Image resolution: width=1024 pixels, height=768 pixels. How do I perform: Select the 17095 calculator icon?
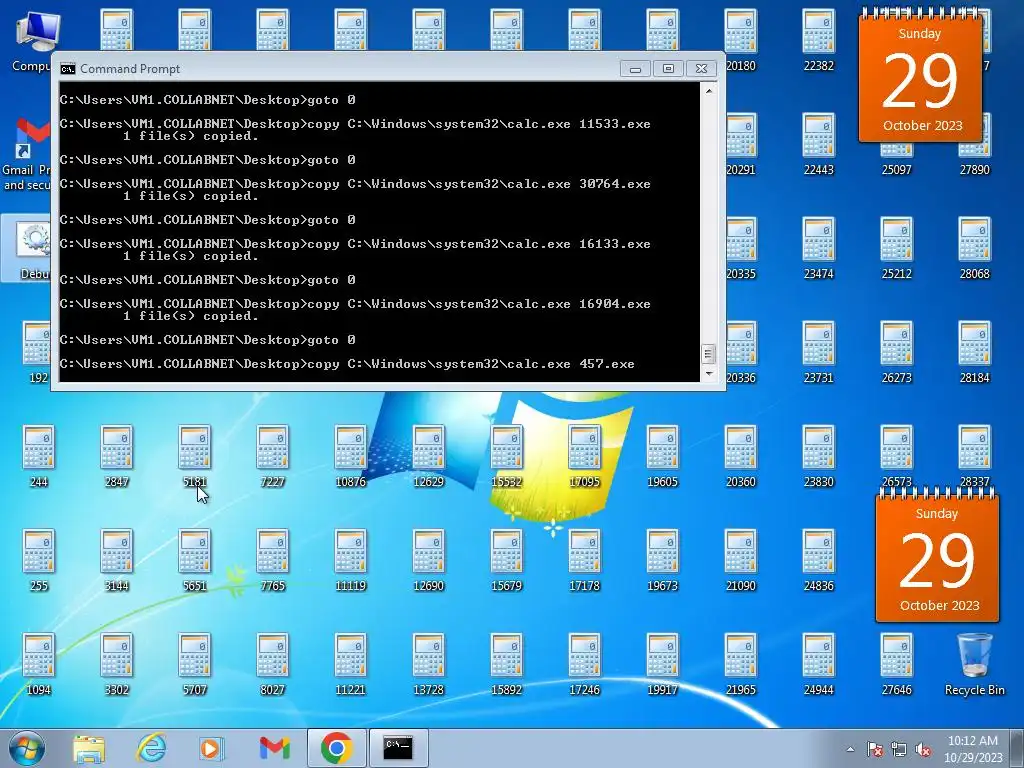pyautogui.click(x=584, y=456)
